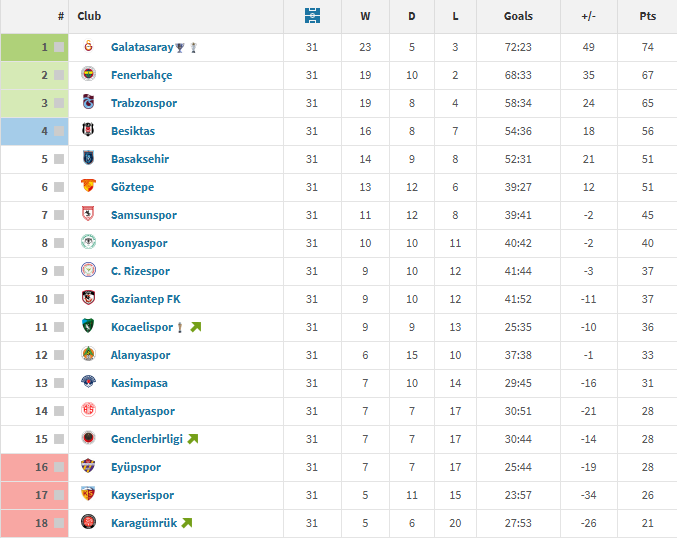677x538 pixels.
Task: Click the trophy icon beside Galatasaray
Action: pos(180,47)
